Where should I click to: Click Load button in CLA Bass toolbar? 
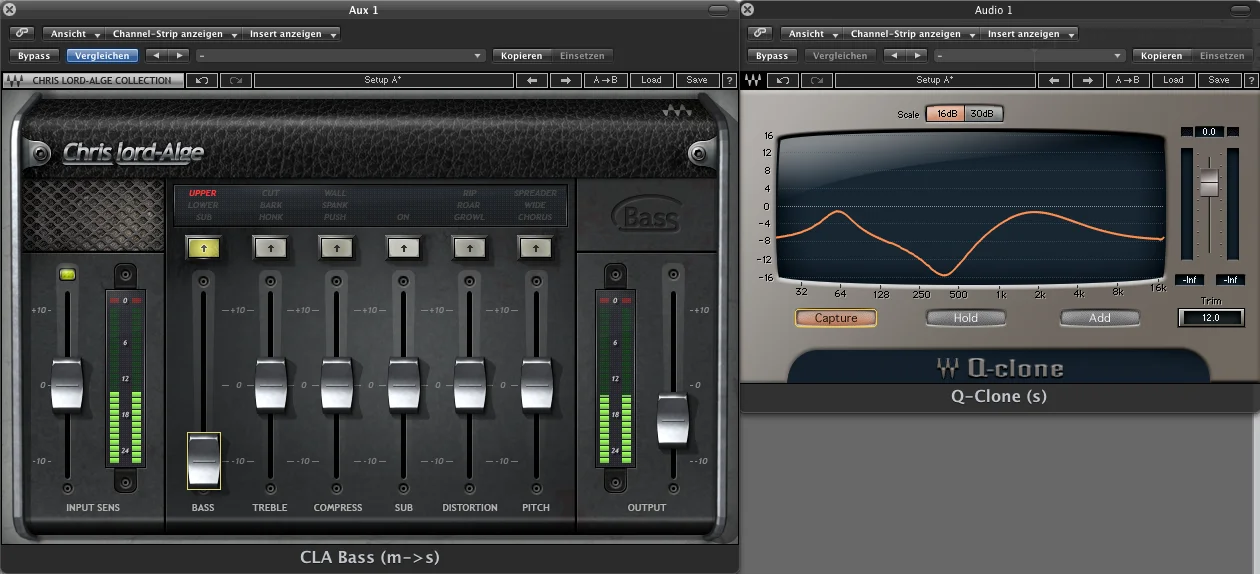coord(651,80)
